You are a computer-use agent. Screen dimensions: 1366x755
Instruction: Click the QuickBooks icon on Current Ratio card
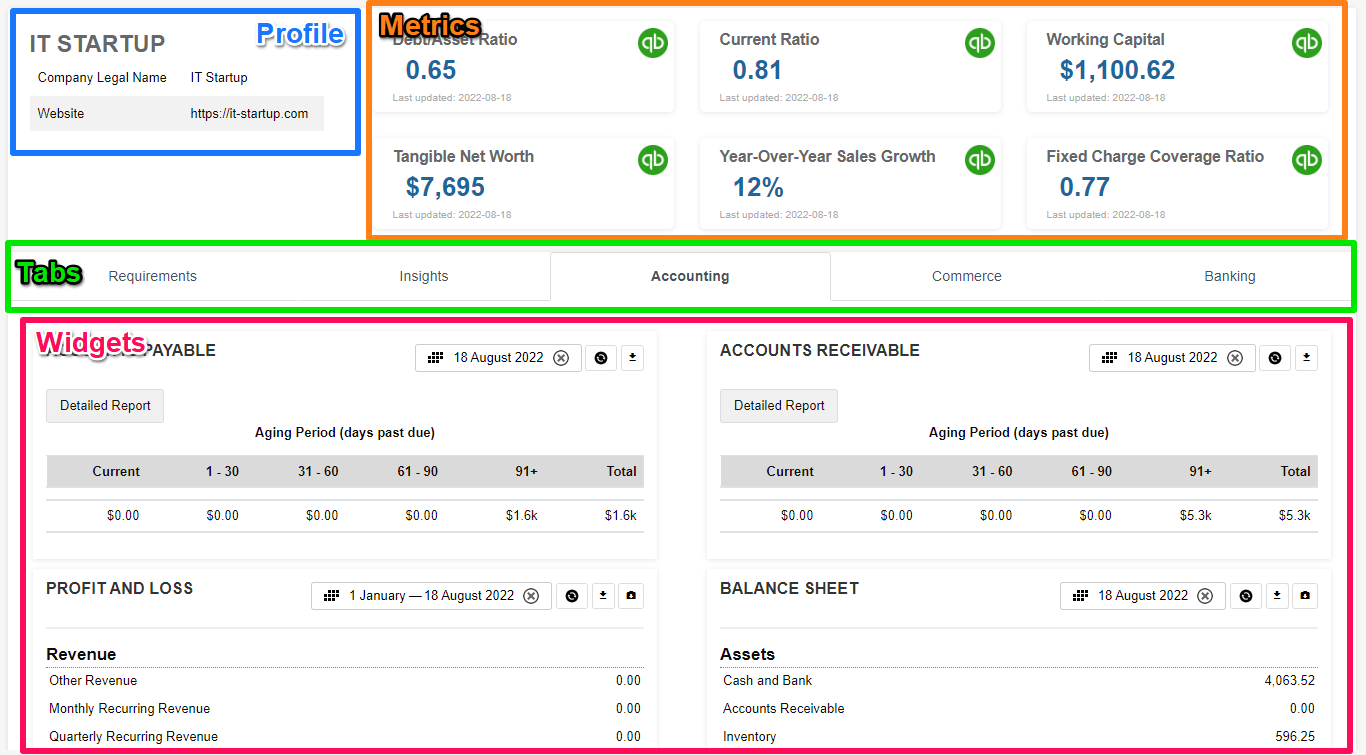click(x=980, y=43)
